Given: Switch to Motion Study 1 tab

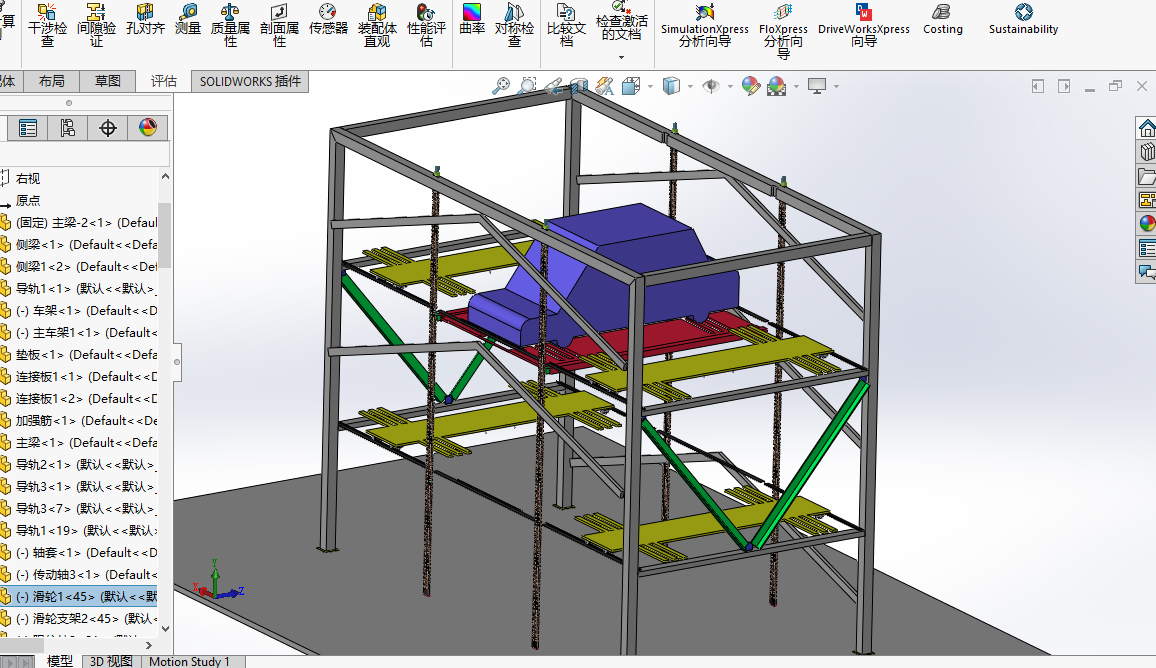Looking at the screenshot, I should (x=189, y=661).
